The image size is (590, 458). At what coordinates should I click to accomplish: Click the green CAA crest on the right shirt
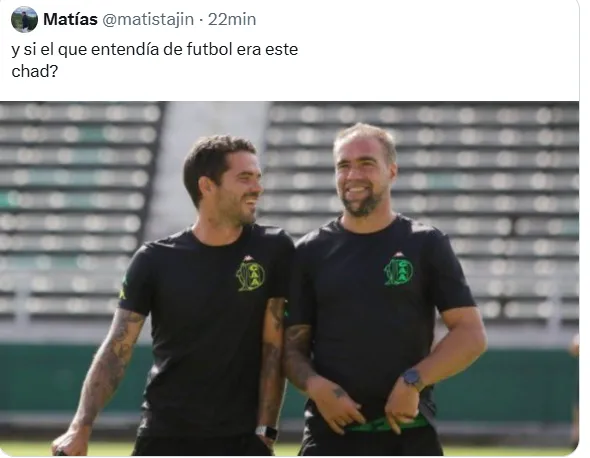398,272
